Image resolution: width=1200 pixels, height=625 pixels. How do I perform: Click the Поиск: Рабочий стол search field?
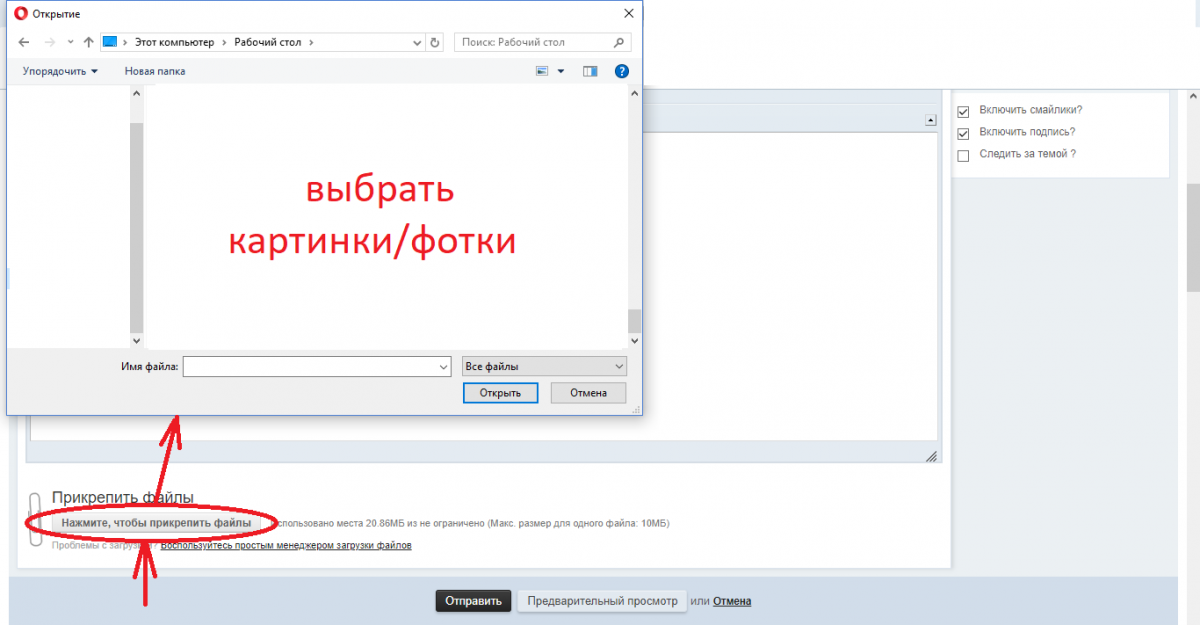point(535,43)
